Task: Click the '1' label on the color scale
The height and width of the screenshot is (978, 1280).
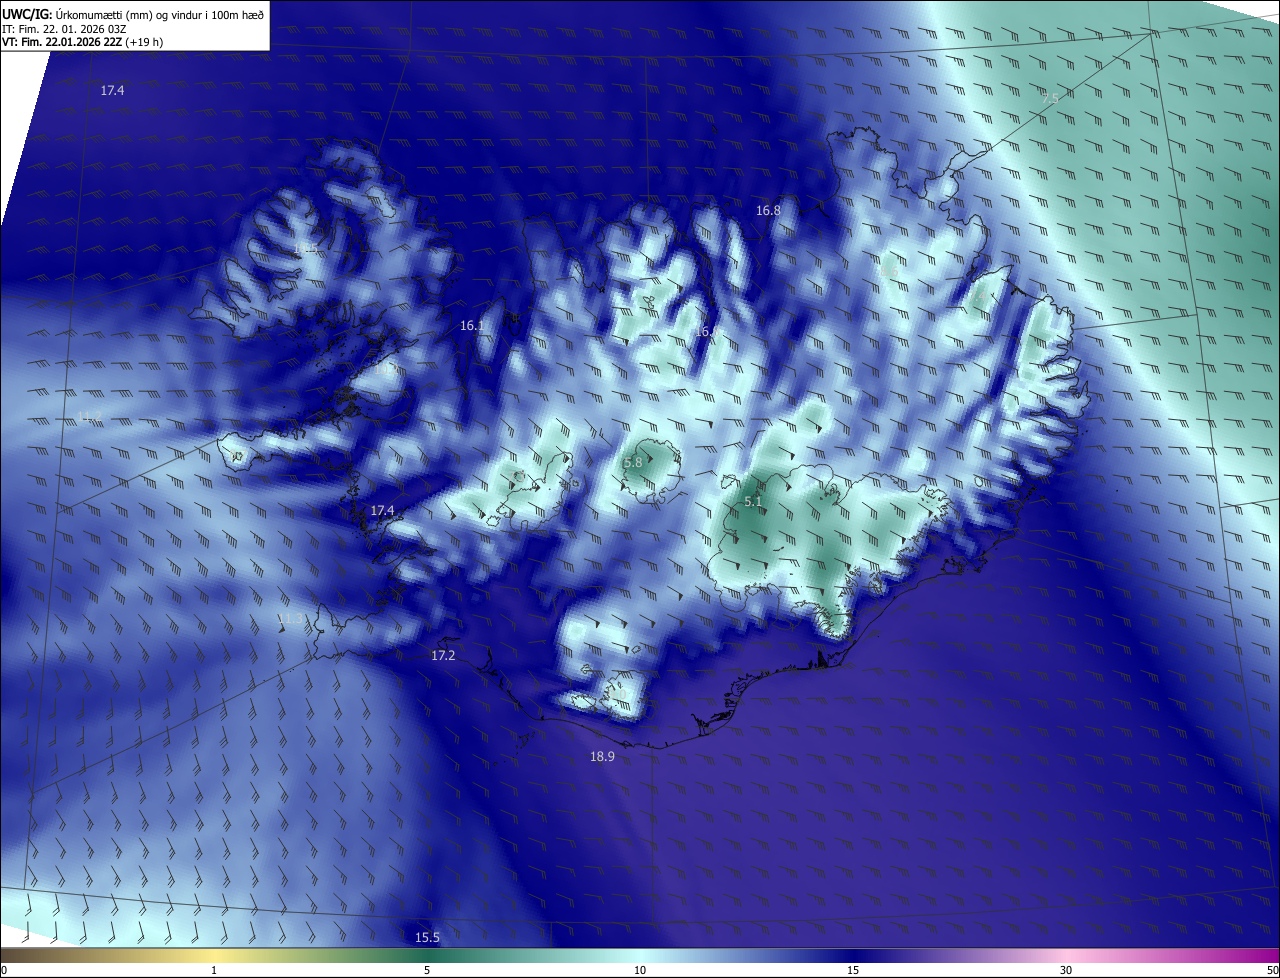Action: pyautogui.click(x=214, y=971)
